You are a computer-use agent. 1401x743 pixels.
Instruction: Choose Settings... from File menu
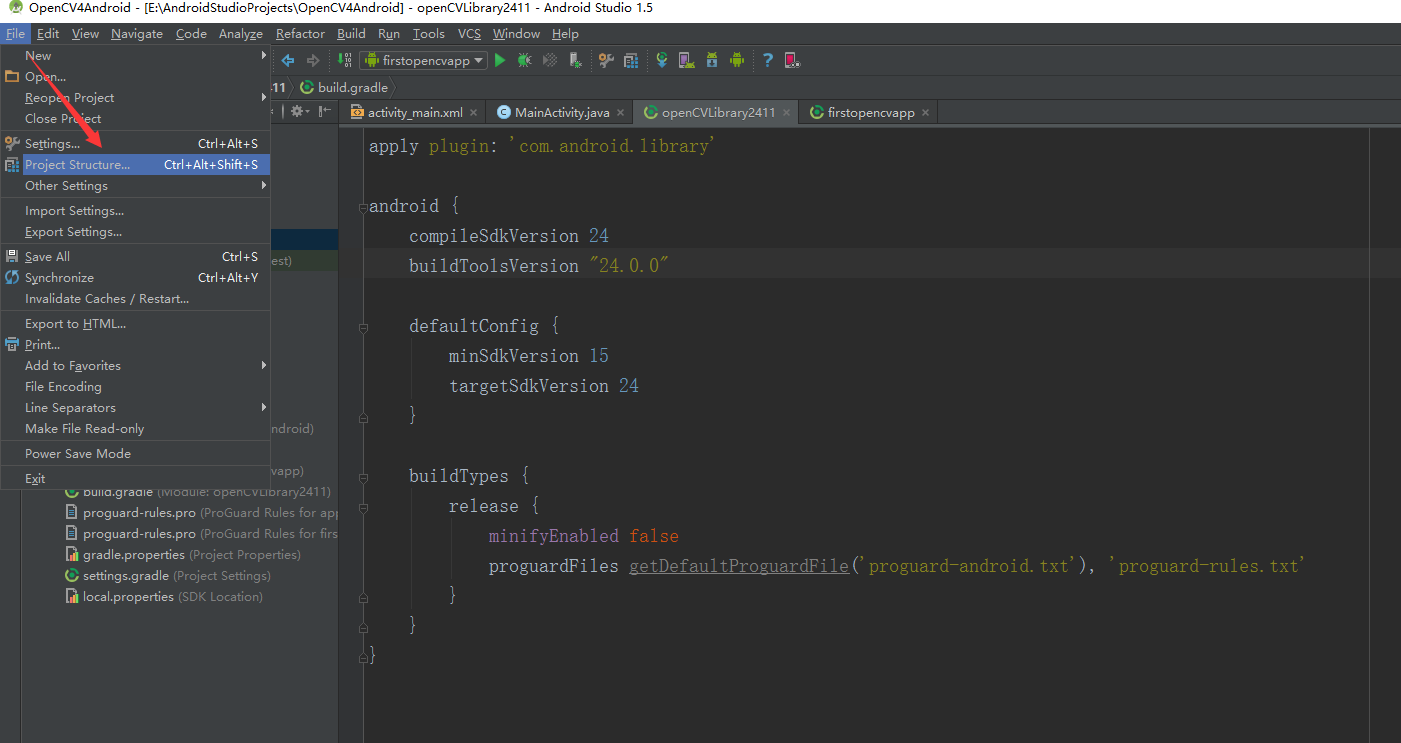[x=135, y=144]
